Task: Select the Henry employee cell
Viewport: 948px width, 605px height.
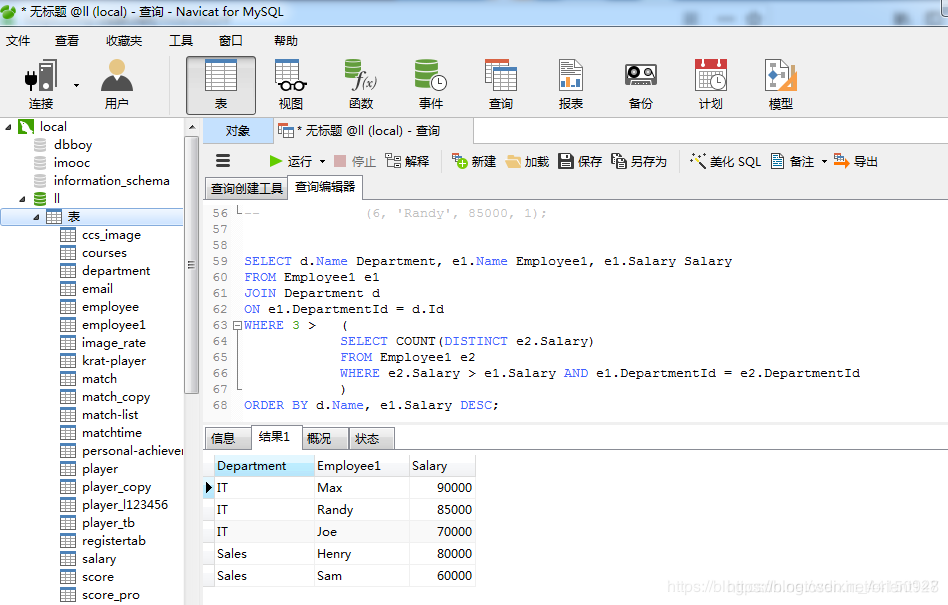Action: point(362,554)
